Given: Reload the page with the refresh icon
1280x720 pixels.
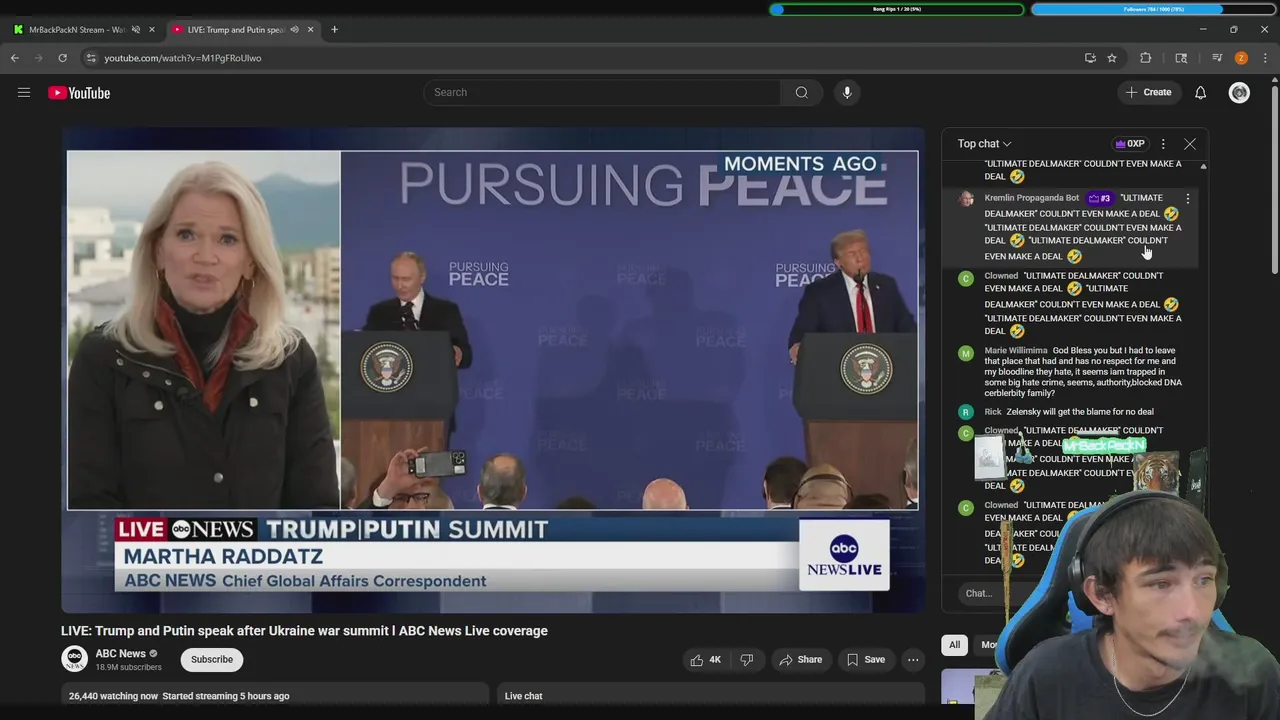Looking at the screenshot, I should click(x=62, y=58).
